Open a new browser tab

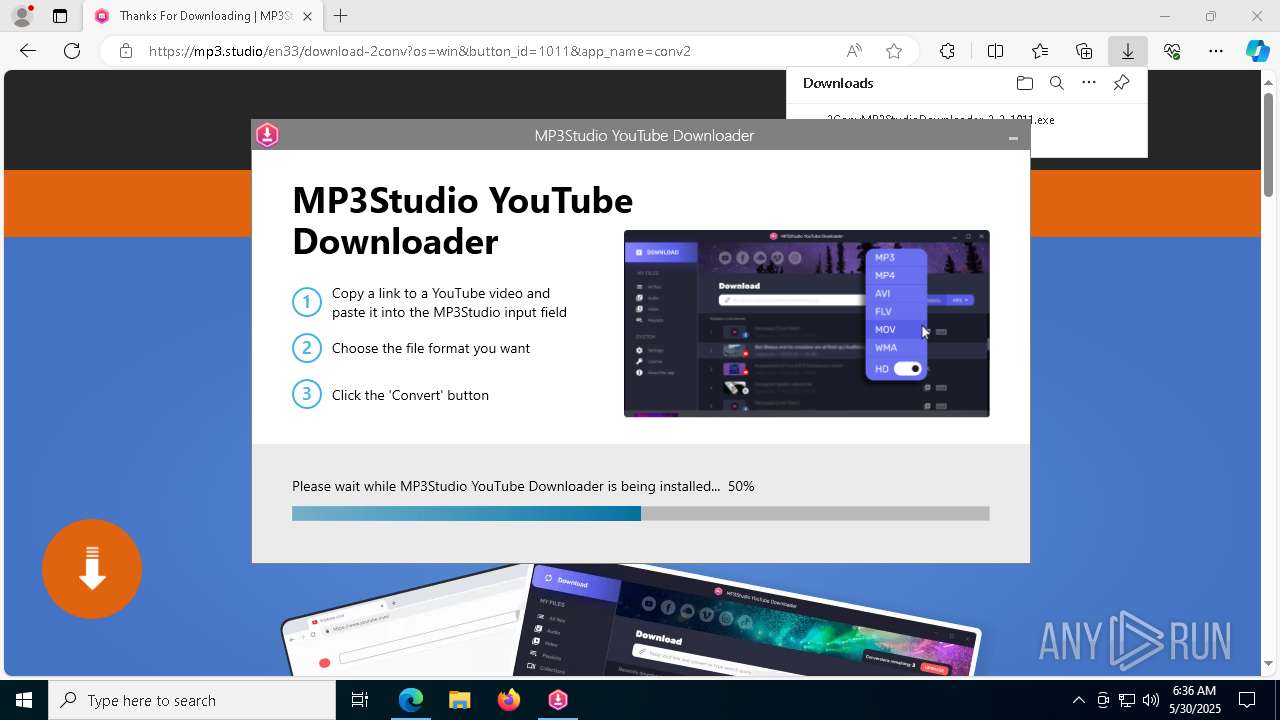coord(341,16)
